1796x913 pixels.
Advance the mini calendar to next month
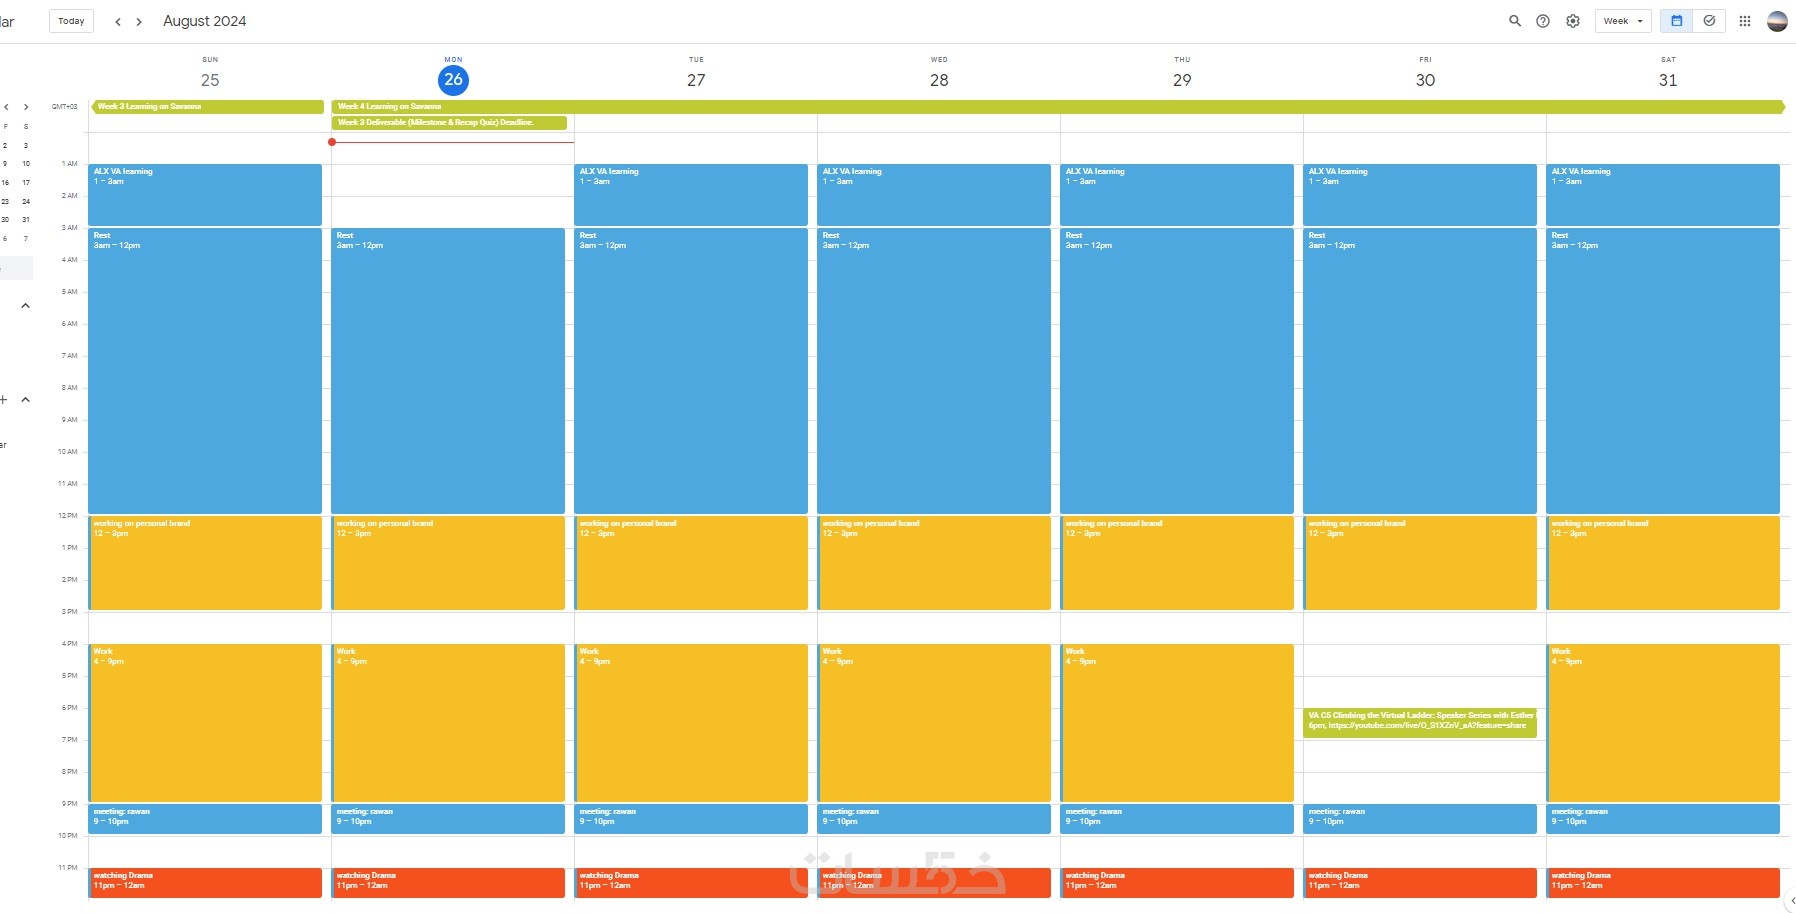click(x=26, y=107)
